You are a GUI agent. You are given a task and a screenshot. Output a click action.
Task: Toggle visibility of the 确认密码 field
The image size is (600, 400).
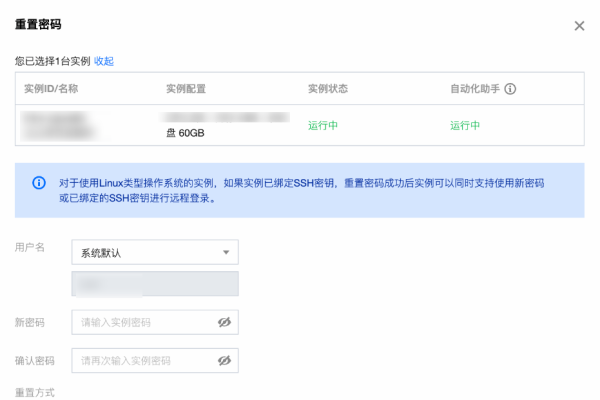[224, 360]
